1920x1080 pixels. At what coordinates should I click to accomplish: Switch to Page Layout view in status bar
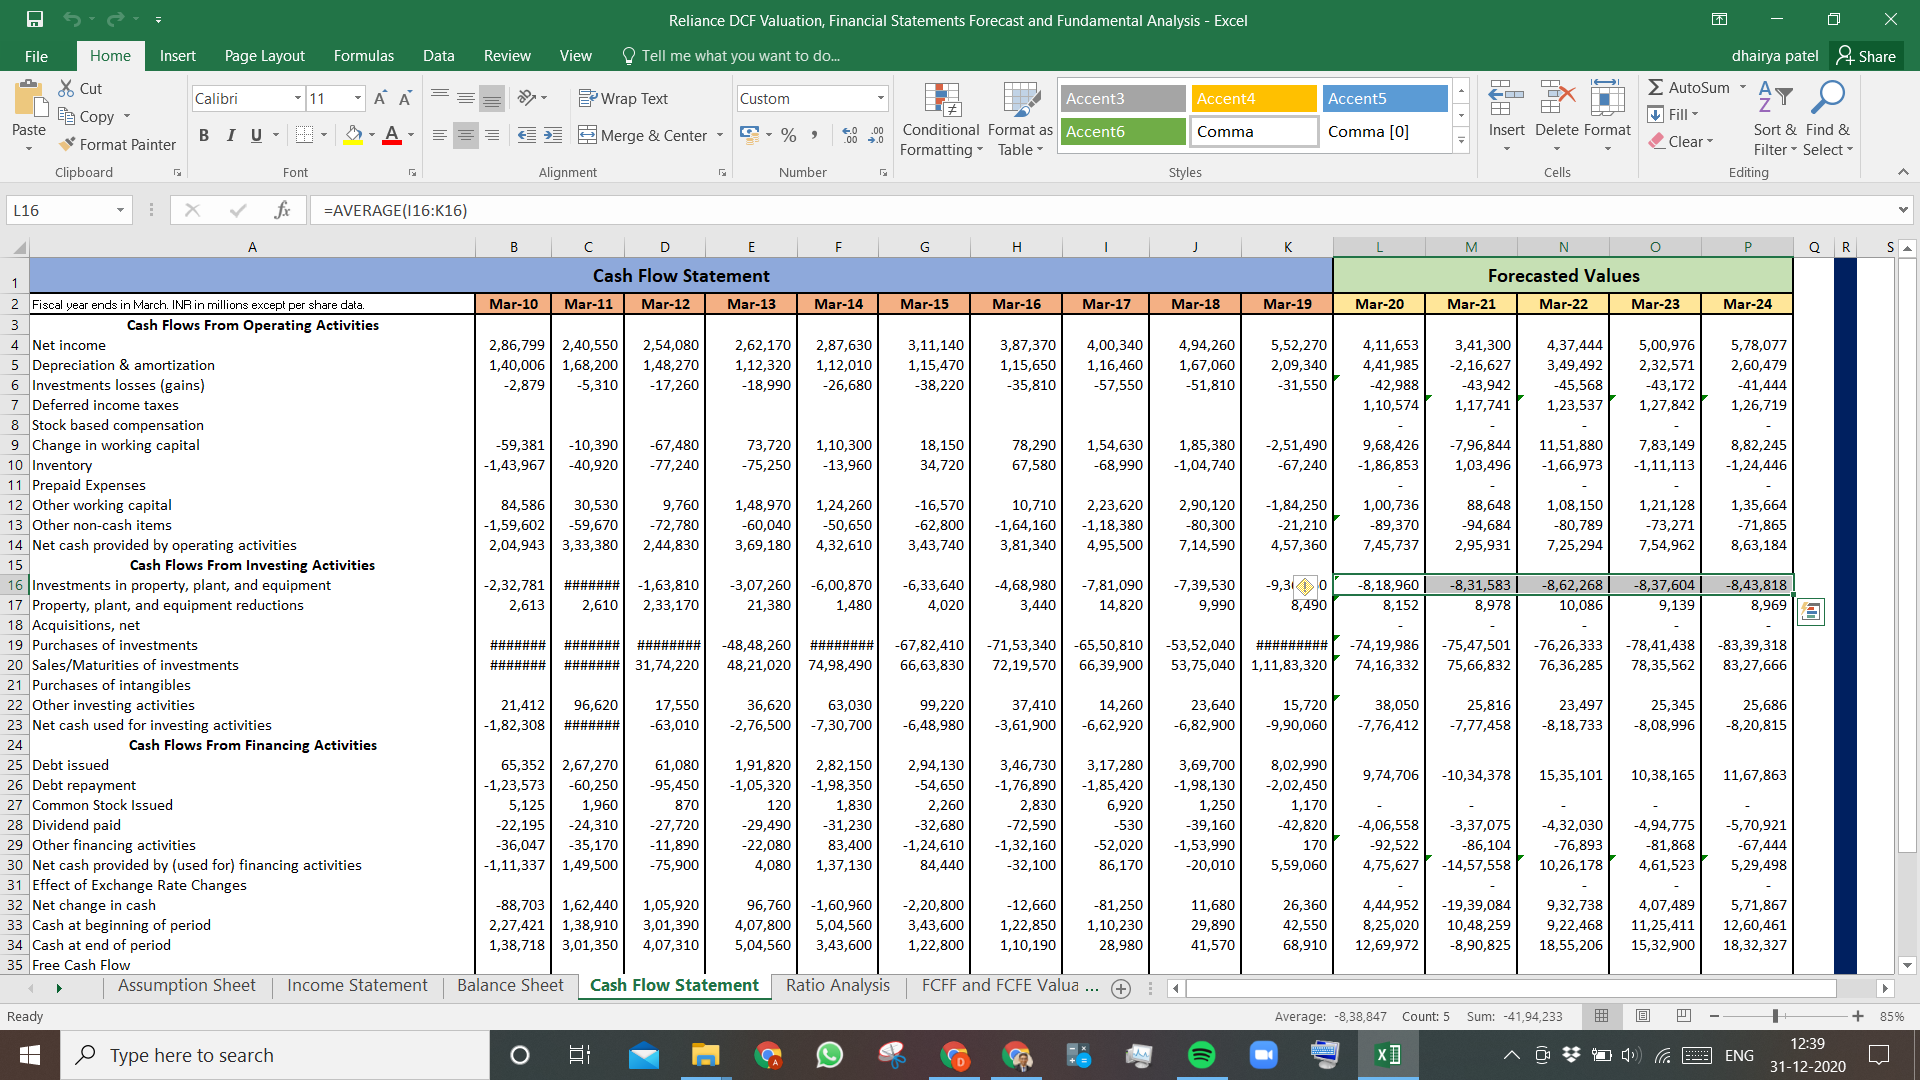click(1642, 1016)
